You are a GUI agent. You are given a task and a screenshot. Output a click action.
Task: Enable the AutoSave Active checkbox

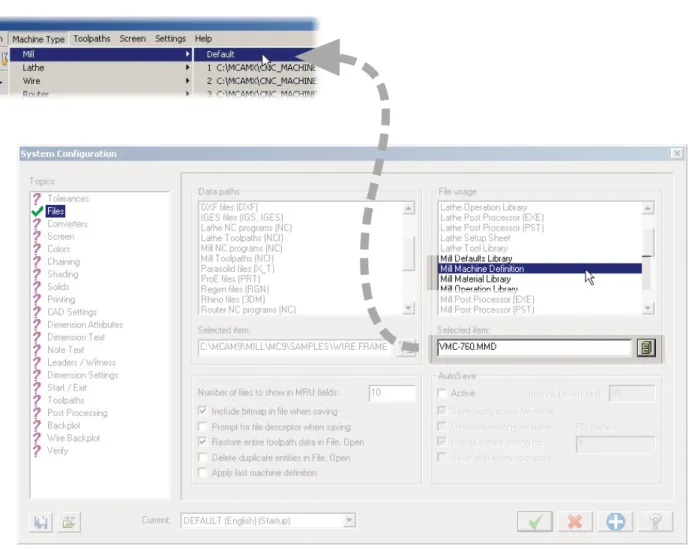click(442, 393)
